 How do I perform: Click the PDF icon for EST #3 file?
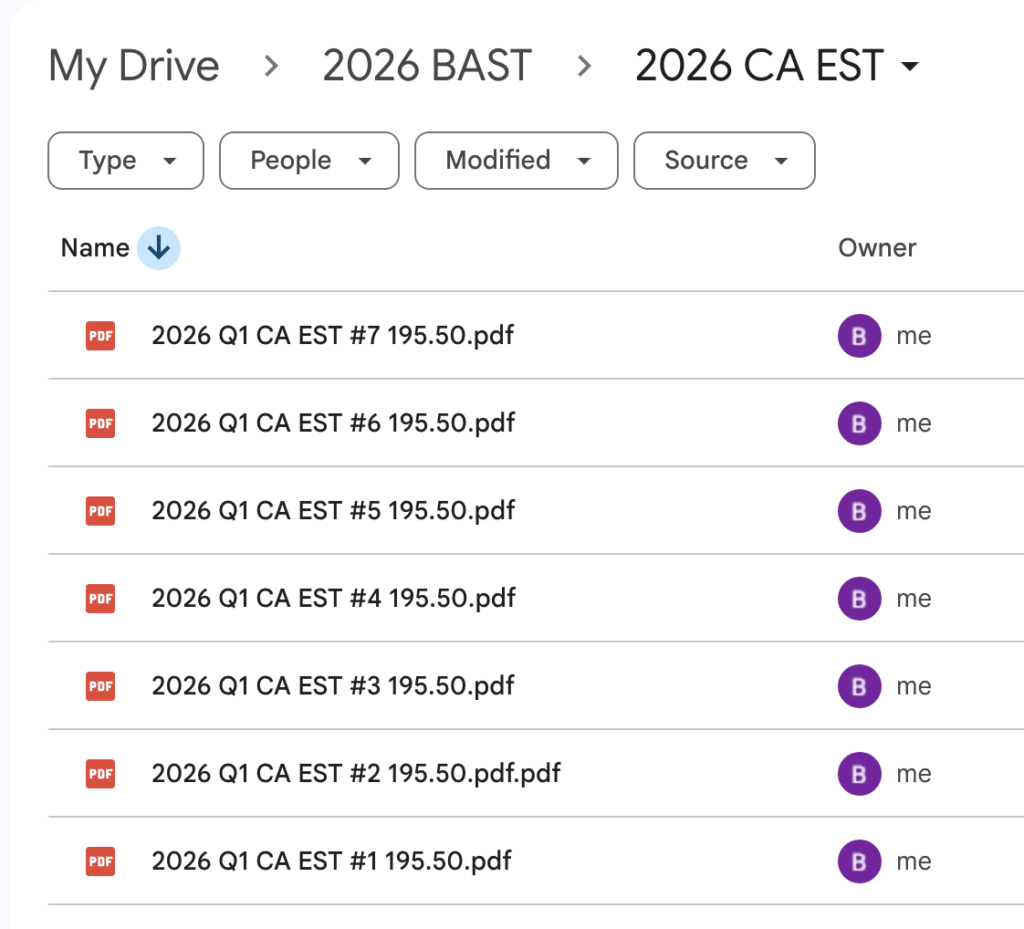click(x=100, y=686)
